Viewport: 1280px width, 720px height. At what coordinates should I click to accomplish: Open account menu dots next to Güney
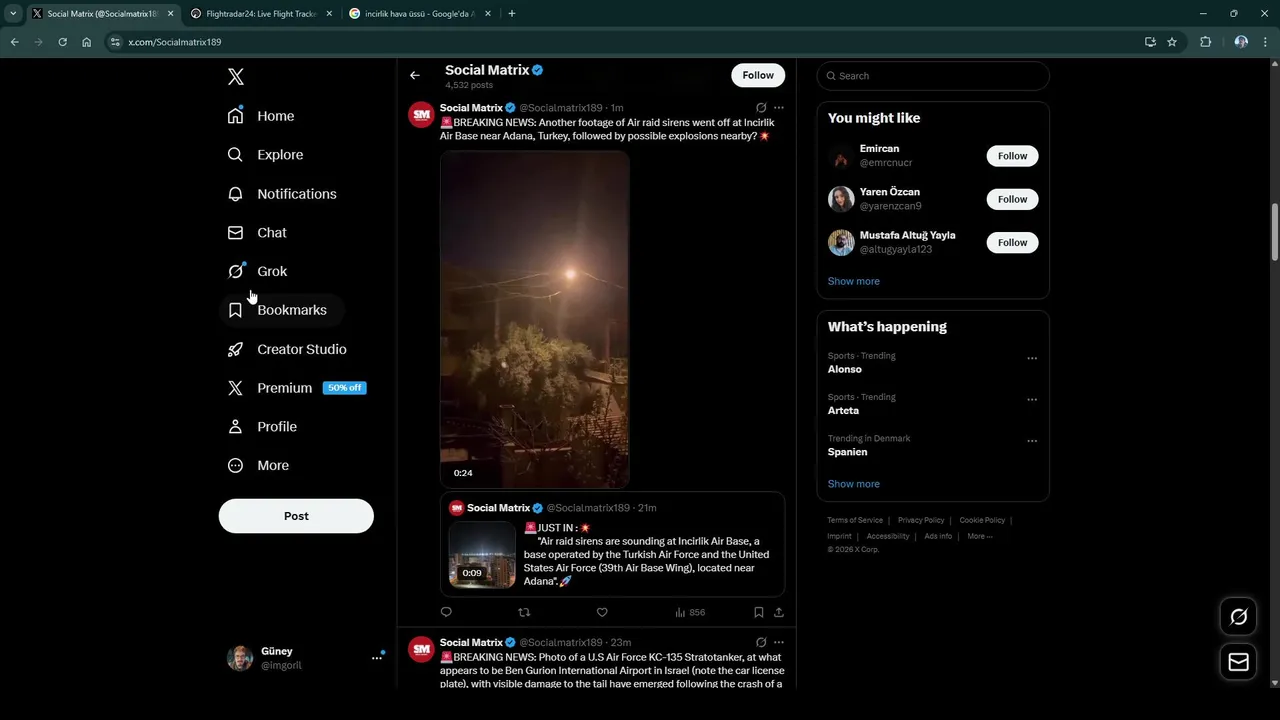377,657
